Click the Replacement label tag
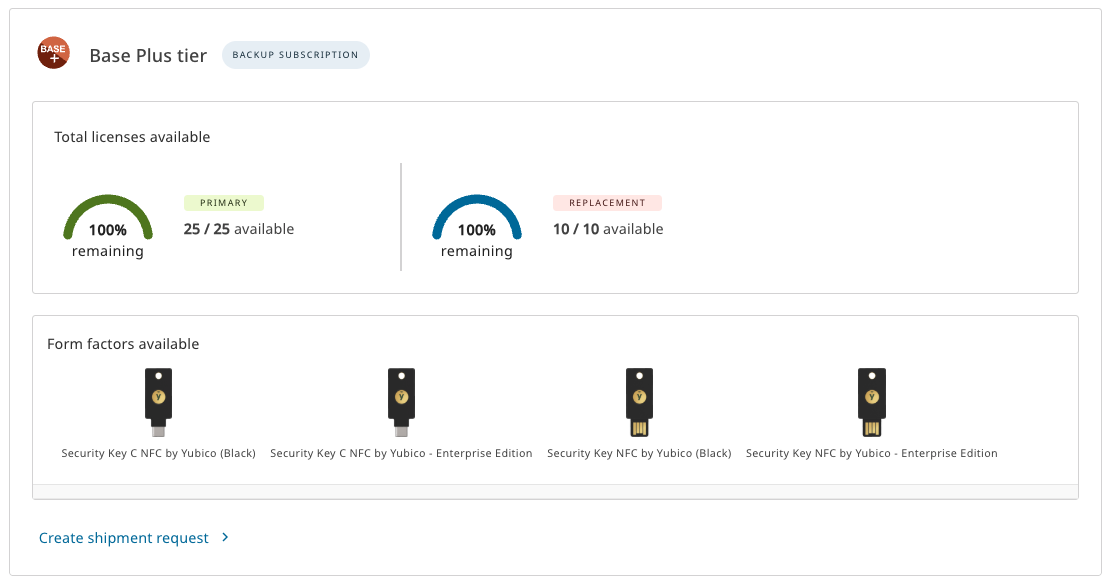This screenshot has width=1109, height=582. (608, 203)
